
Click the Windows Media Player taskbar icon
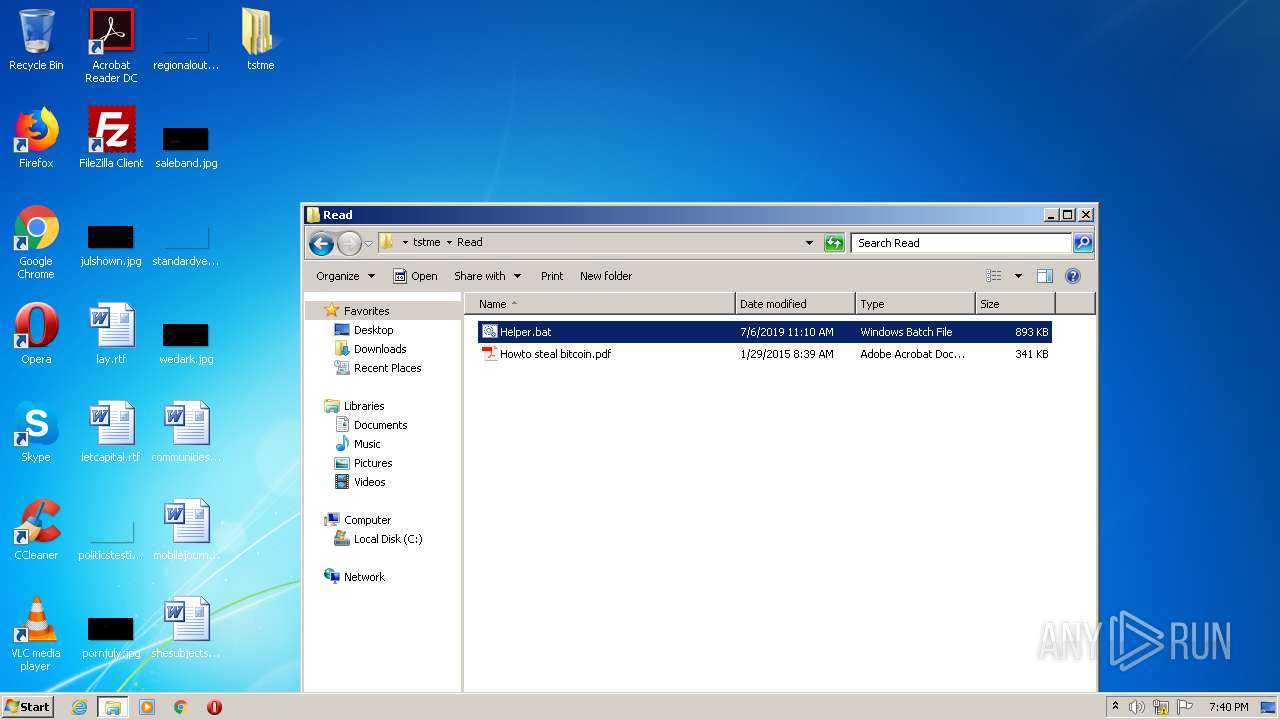(147, 707)
